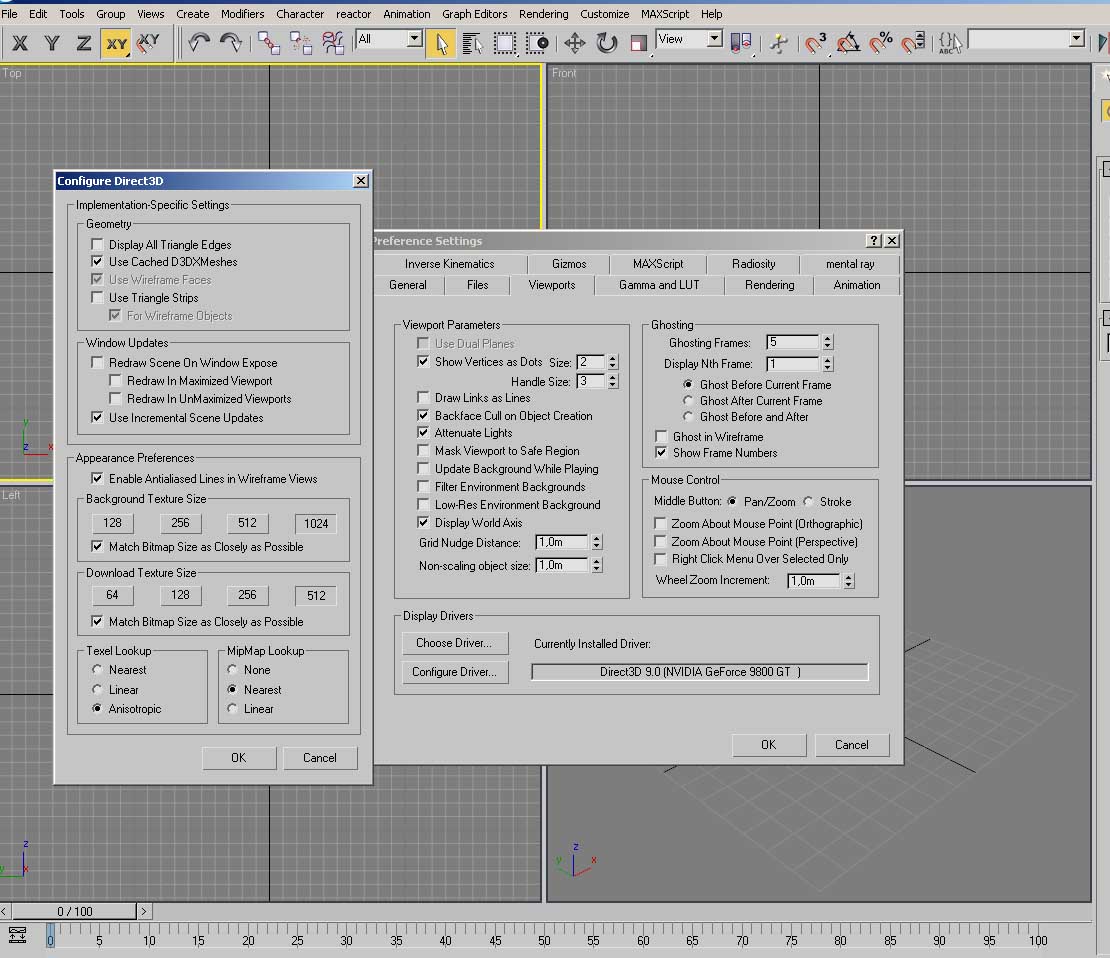Toggle the Angle Snap magnet icon
The height and width of the screenshot is (958, 1110).
click(x=848, y=43)
